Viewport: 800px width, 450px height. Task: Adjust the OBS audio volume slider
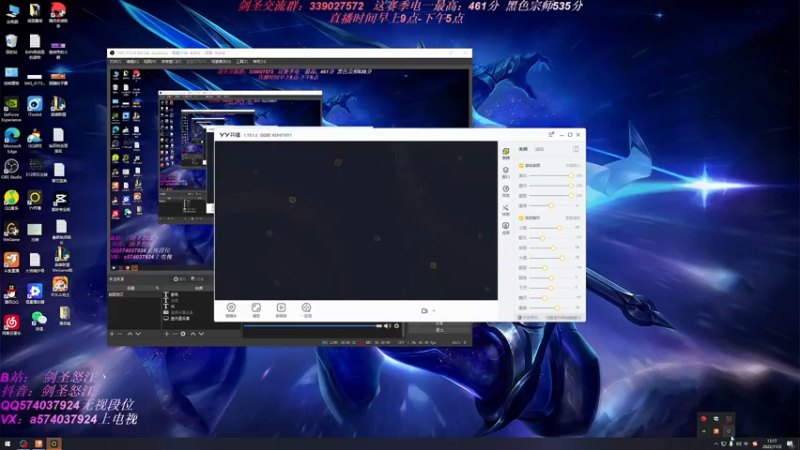click(313, 326)
